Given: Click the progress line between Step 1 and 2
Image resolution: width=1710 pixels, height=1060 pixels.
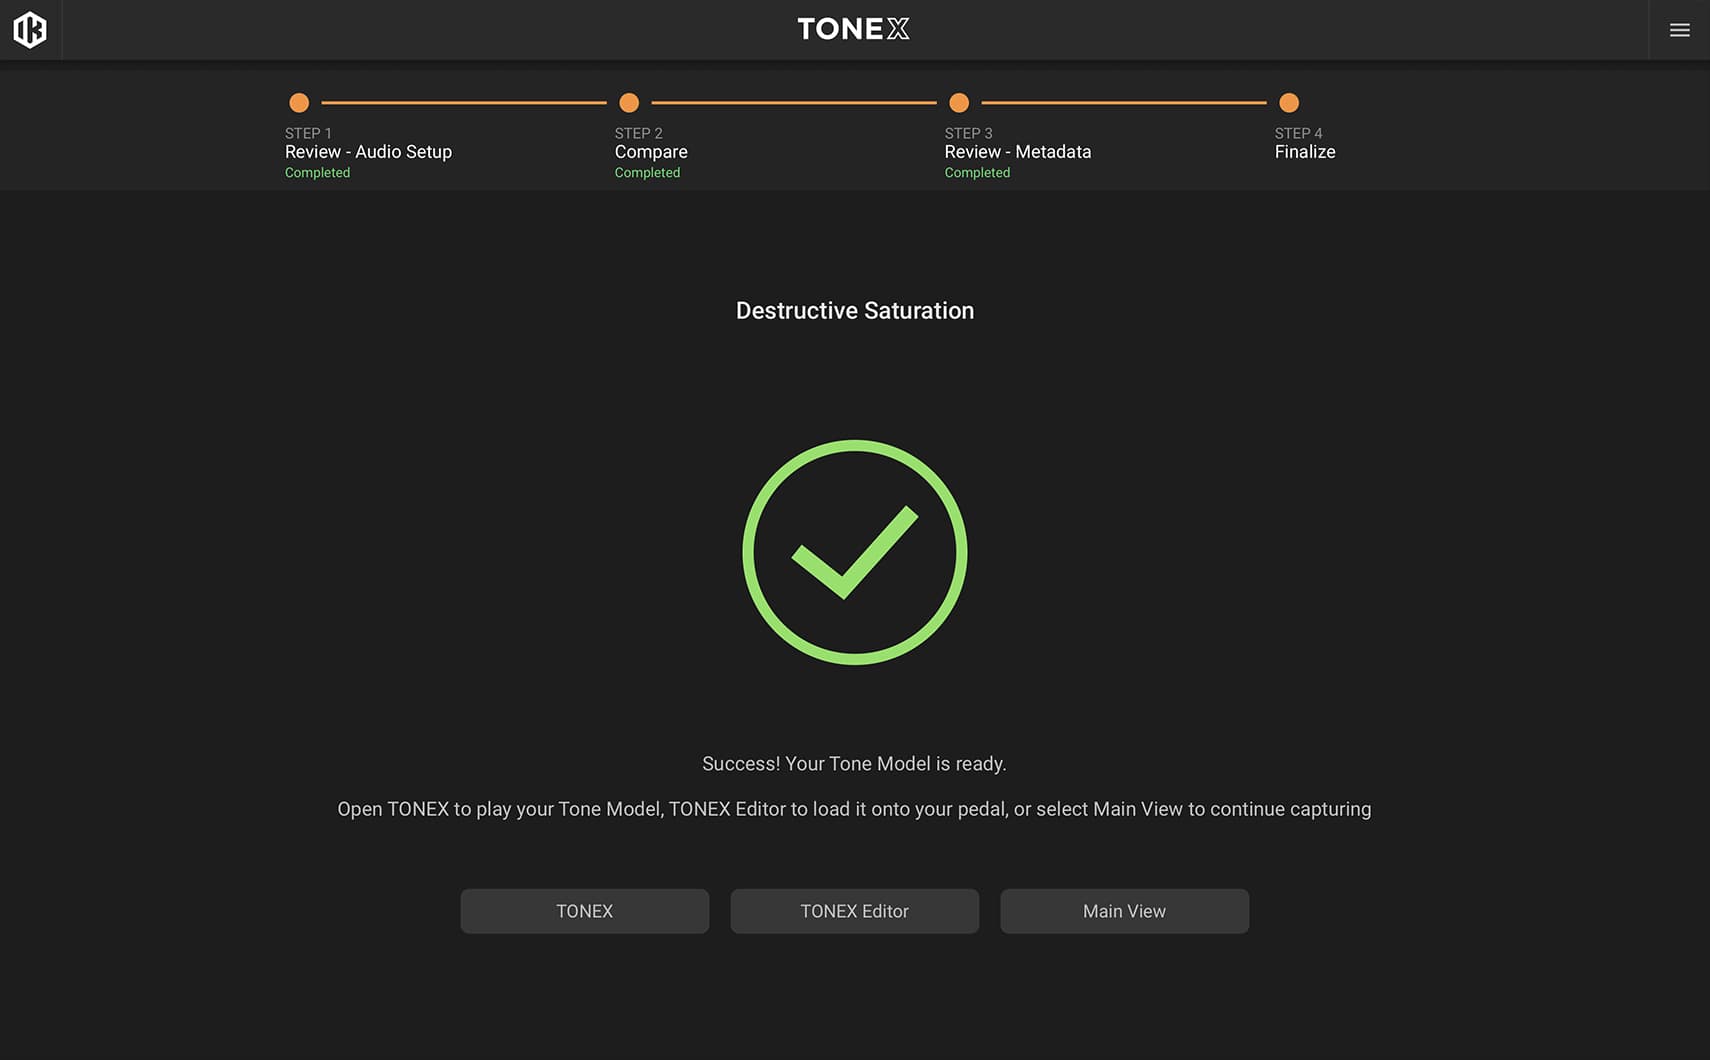Looking at the screenshot, I should pos(464,103).
